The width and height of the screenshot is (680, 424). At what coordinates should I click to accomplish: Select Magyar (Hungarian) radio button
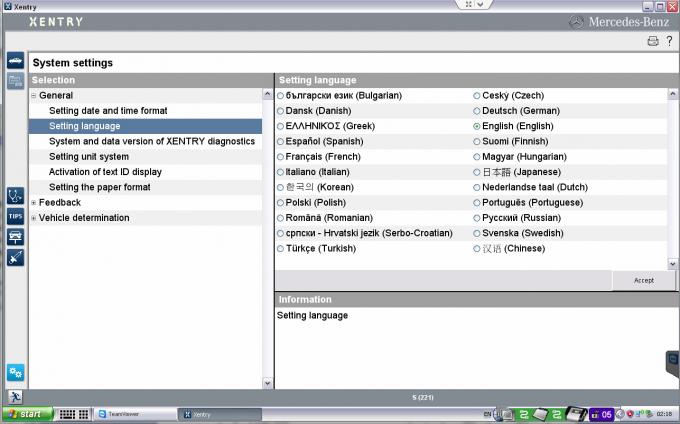click(x=477, y=157)
